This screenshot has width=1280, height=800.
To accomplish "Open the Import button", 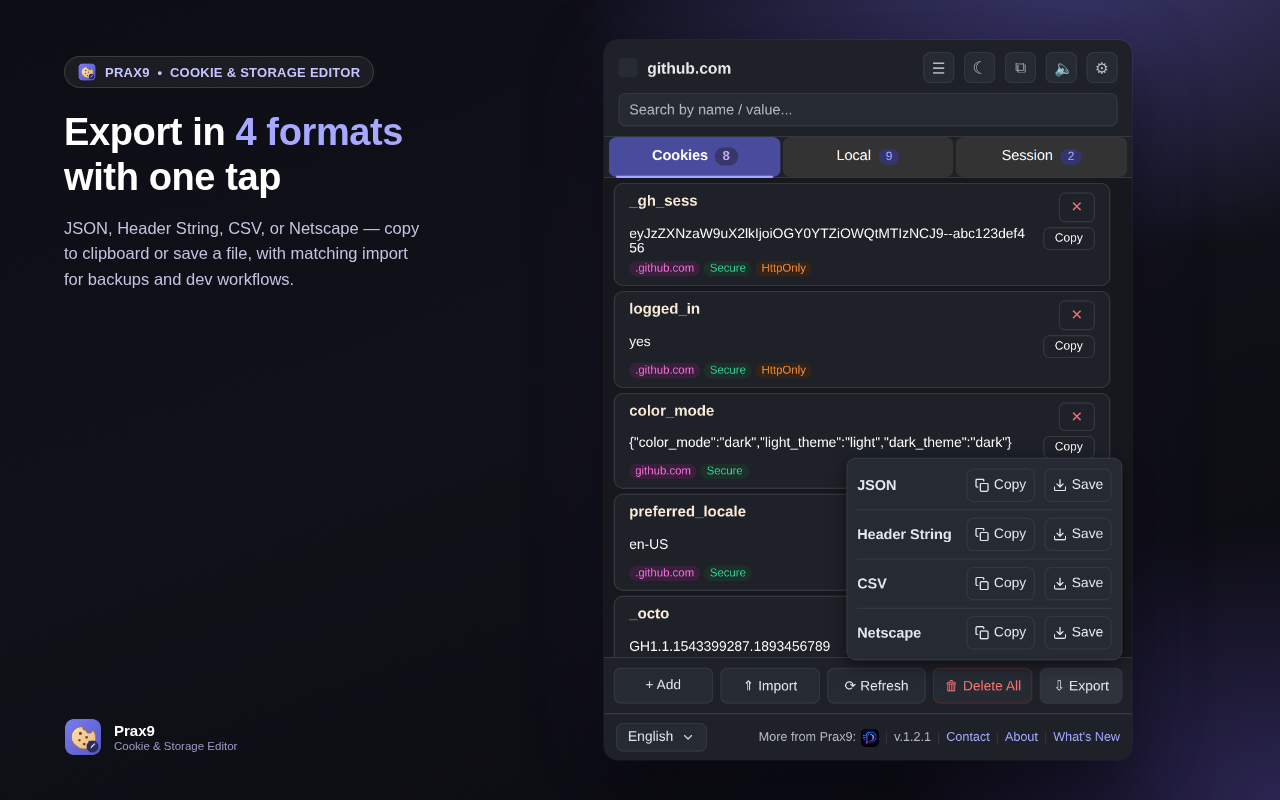I will (x=770, y=685).
